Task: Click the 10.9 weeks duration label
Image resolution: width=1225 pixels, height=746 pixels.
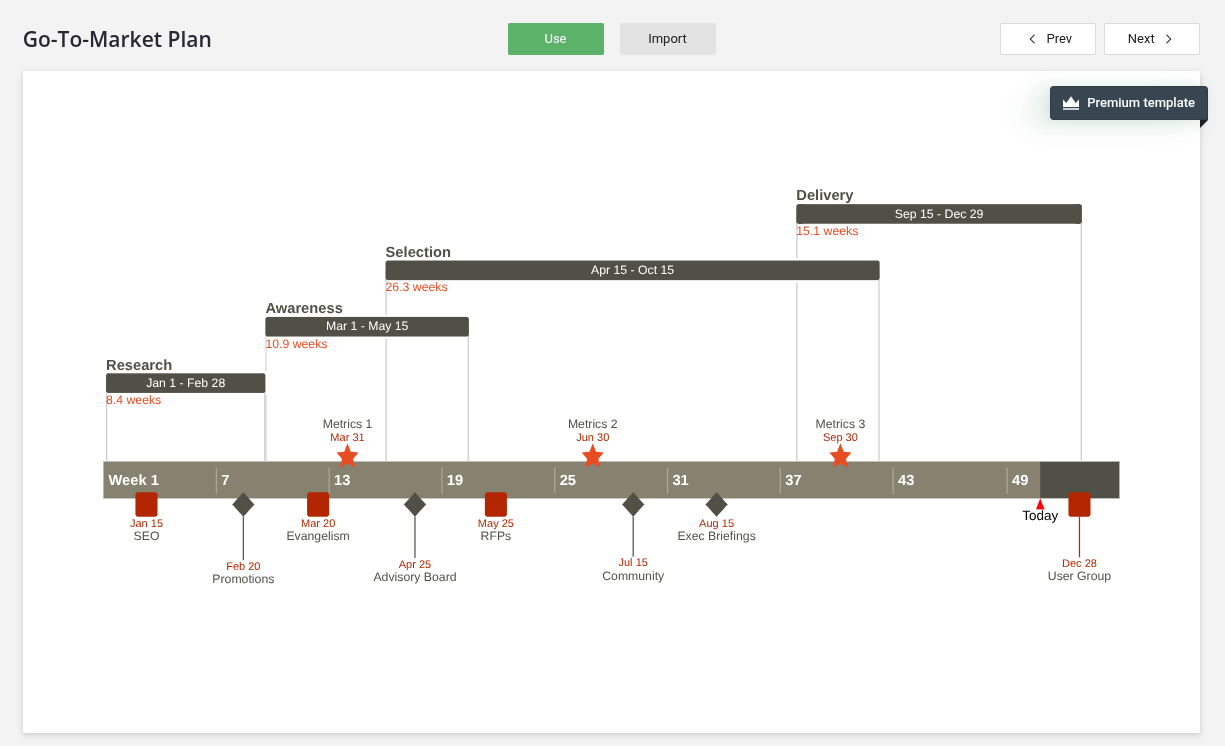Action: [x=296, y=344]
